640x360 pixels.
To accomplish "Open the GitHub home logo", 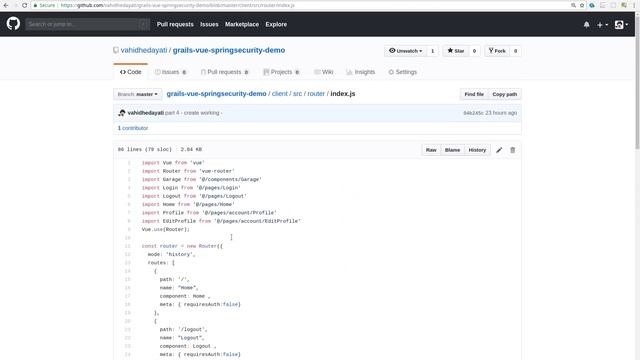I will [x=13, y=24].
